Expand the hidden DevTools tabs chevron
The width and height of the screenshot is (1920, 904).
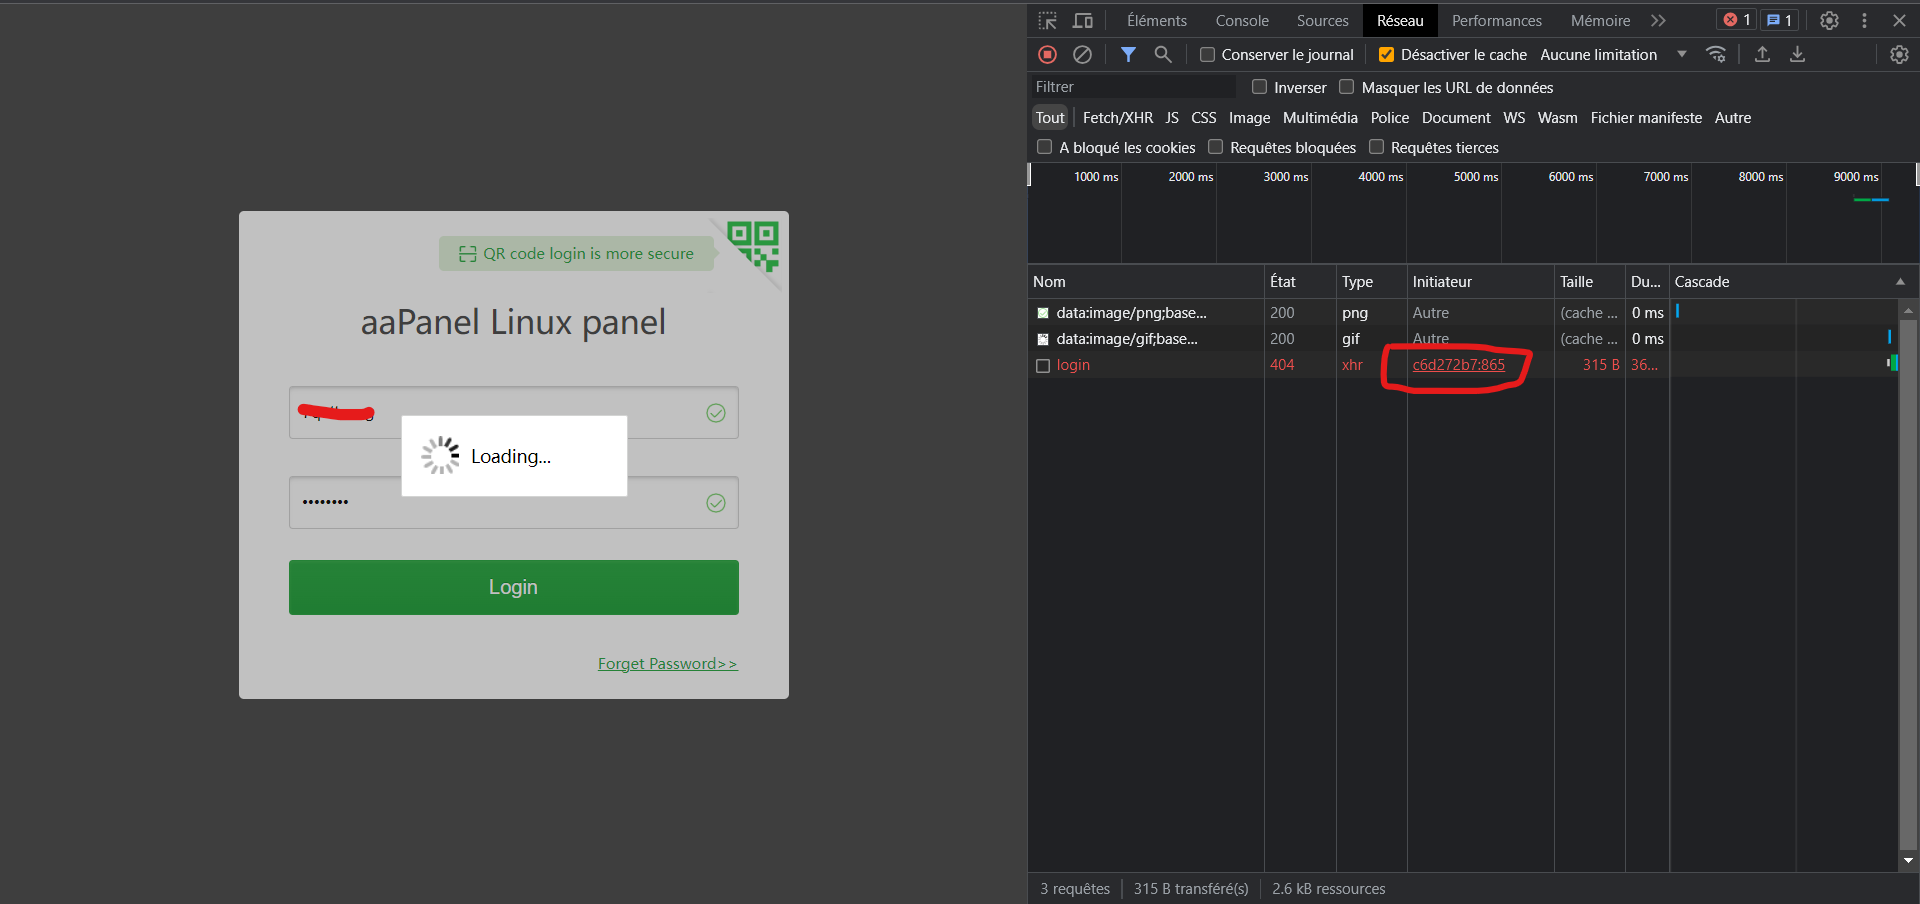(1658, 21)
